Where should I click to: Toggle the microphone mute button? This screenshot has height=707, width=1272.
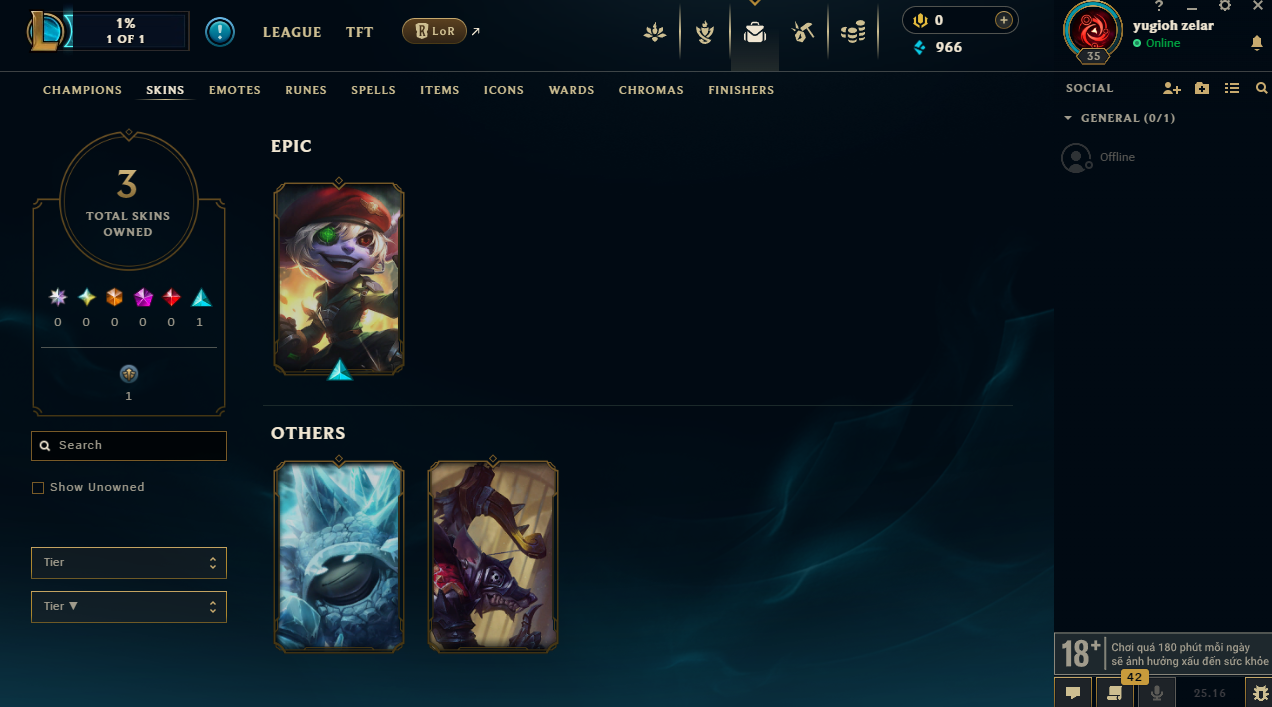click(x=1157, y=692)
